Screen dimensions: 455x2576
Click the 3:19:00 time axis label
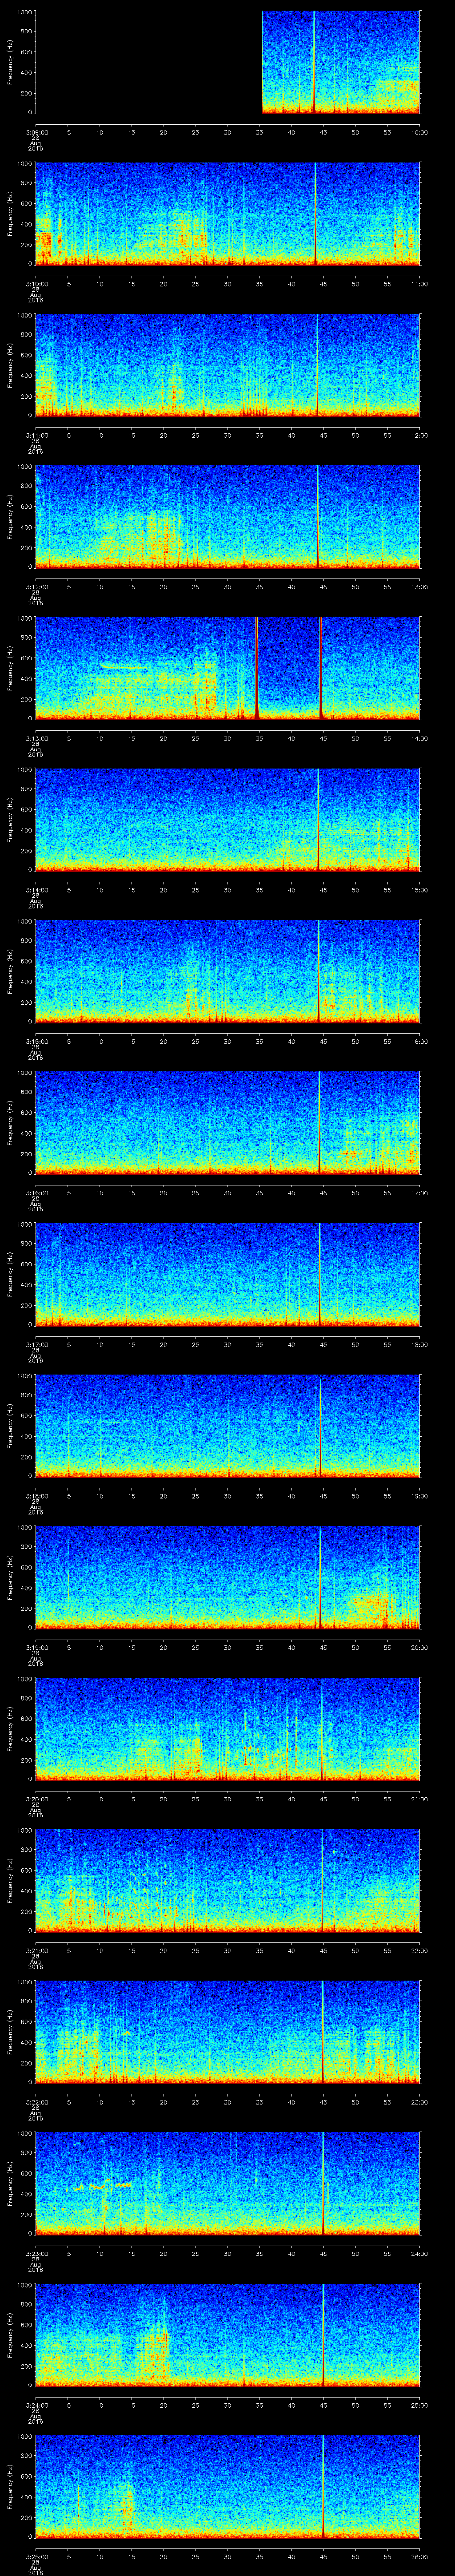point(36,1647)
